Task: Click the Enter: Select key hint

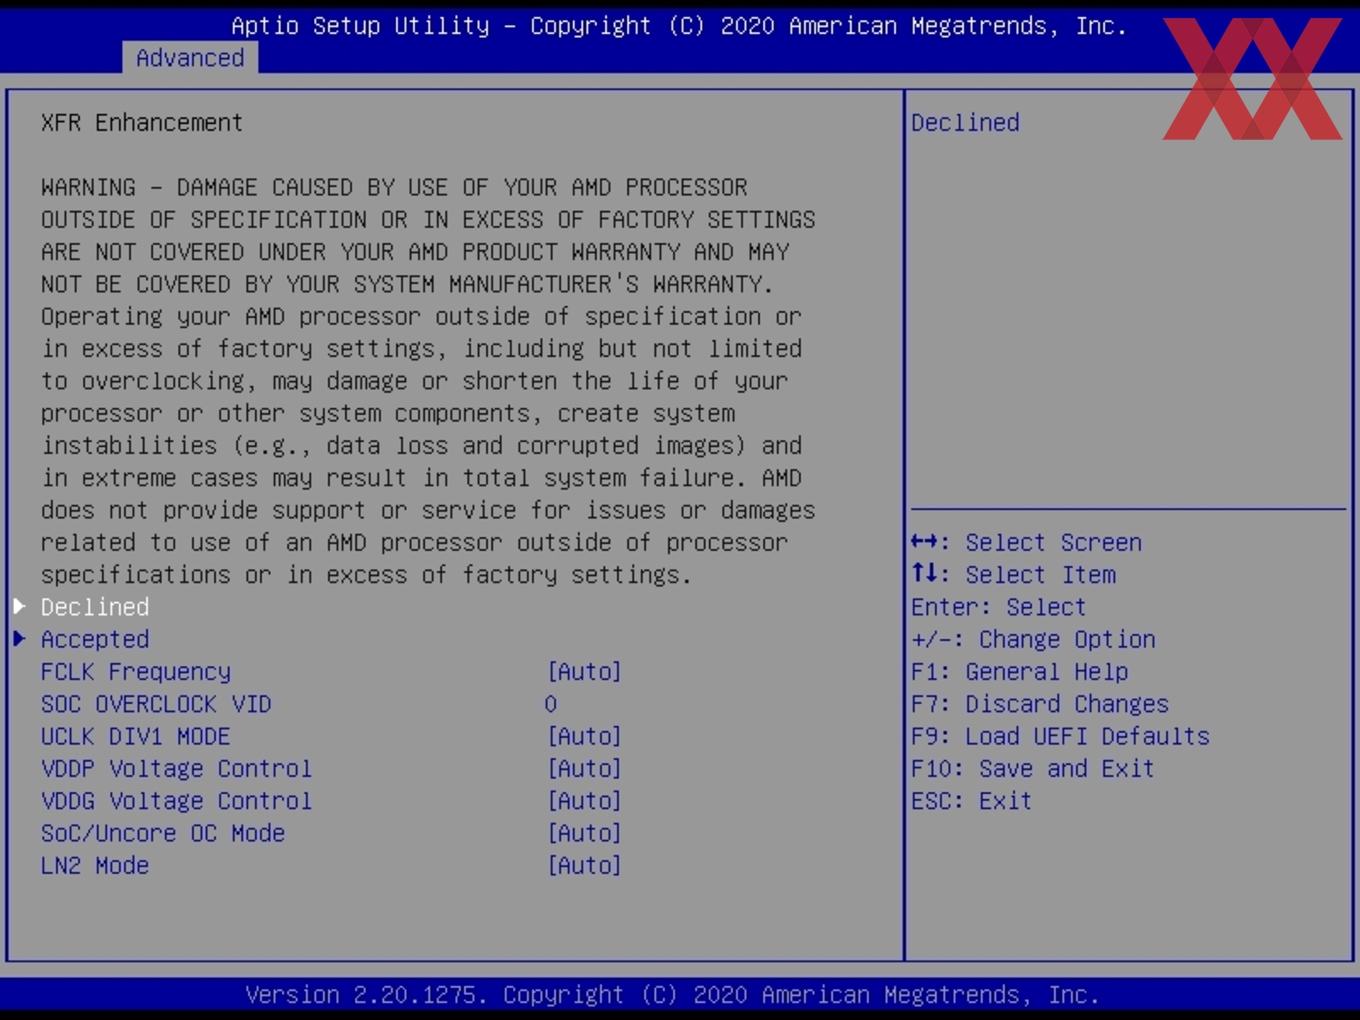Action: point(998,607)
